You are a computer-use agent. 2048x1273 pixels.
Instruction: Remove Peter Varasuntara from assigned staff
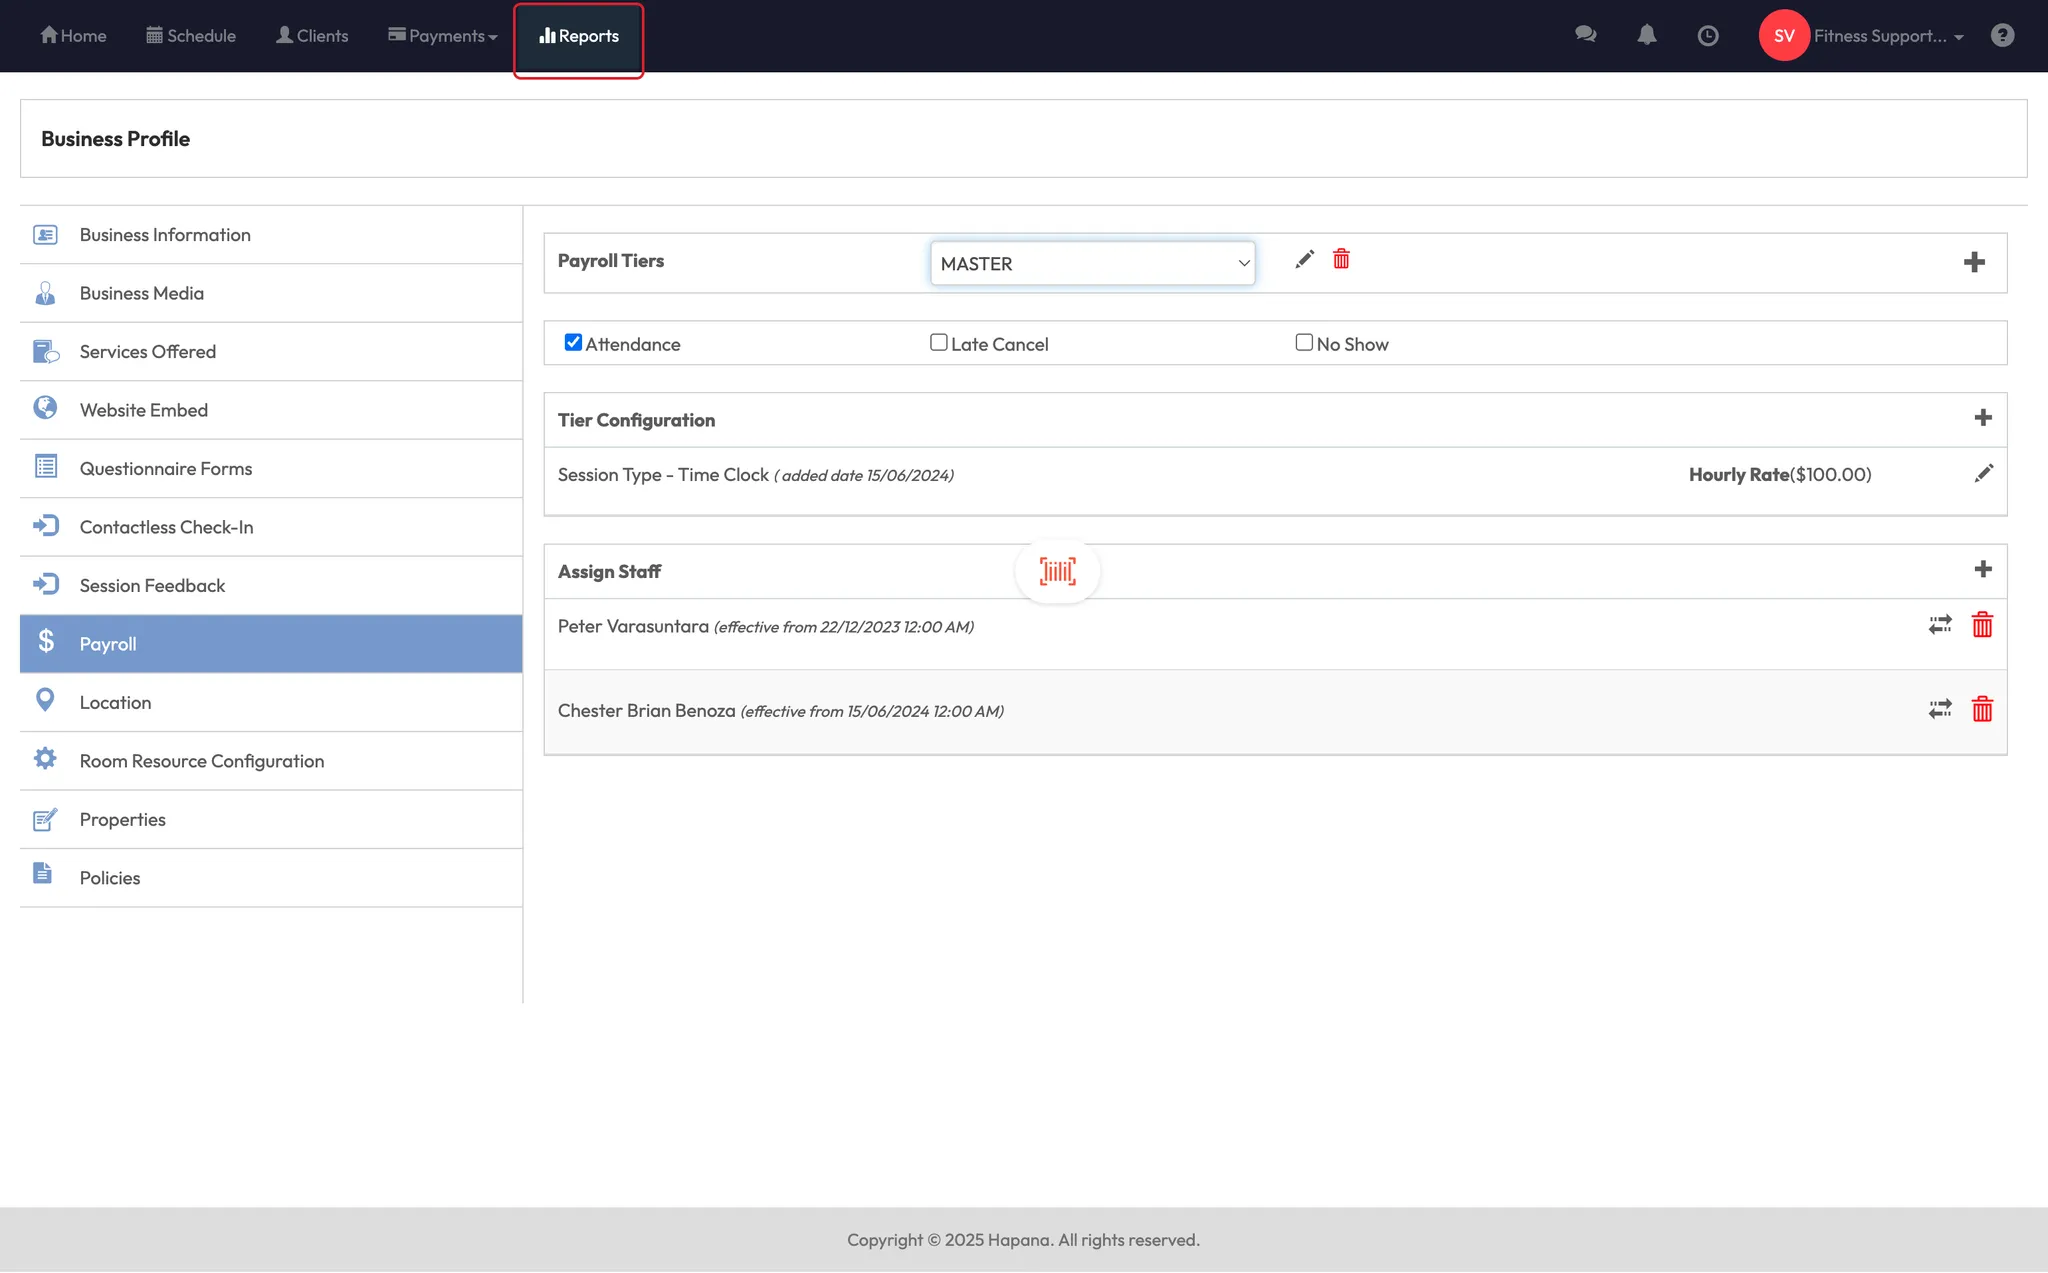[x=1981, y=626]
